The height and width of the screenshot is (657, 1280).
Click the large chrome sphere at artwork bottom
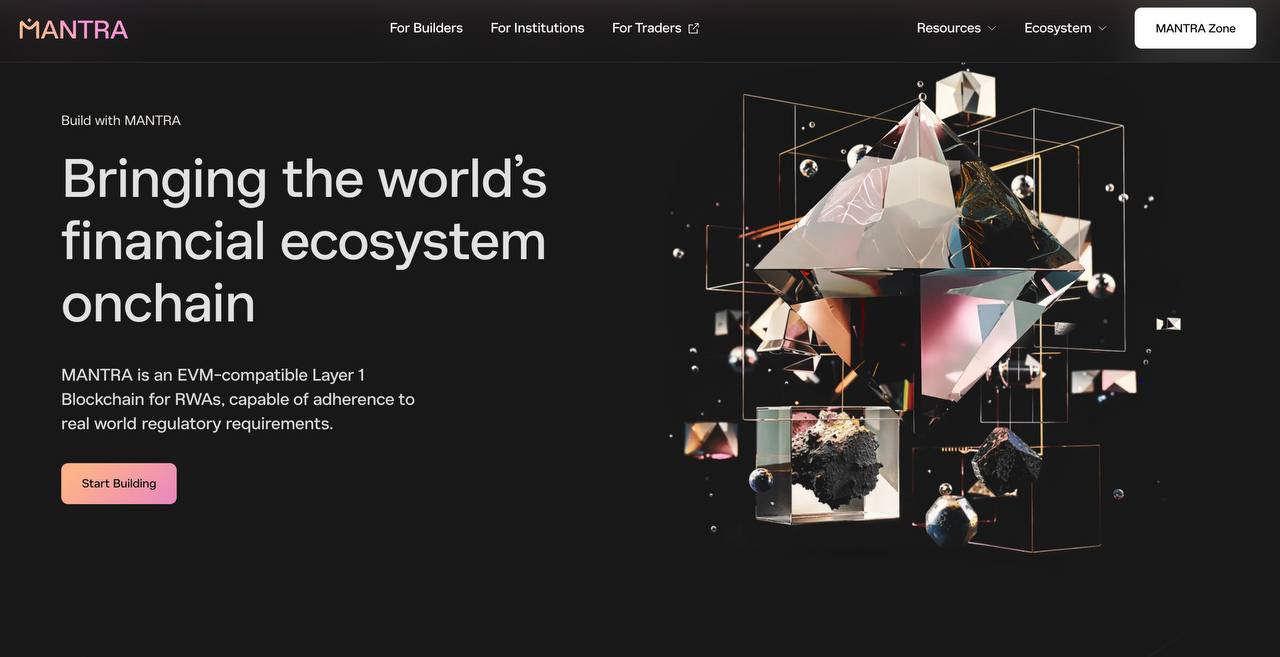[950, 518]
